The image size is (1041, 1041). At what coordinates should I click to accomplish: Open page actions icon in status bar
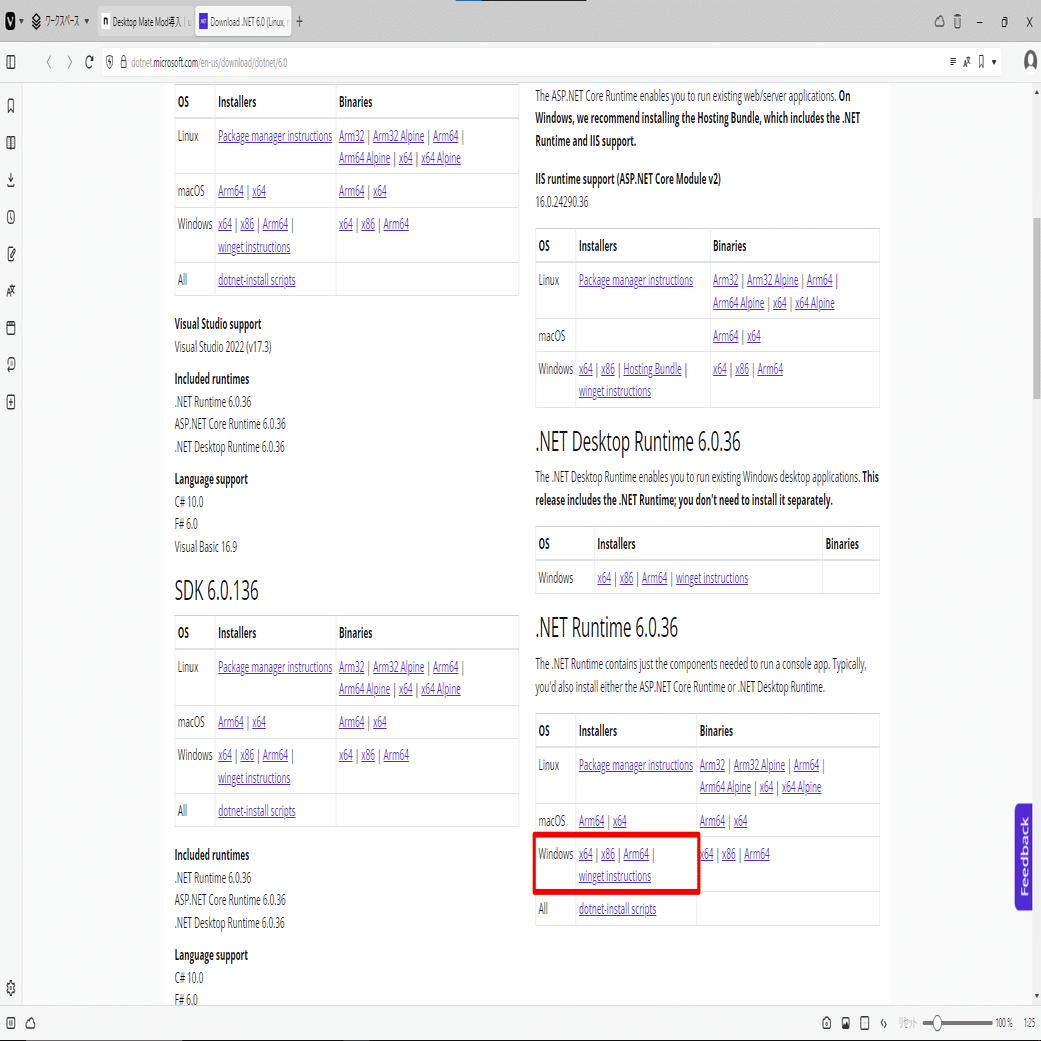point(884,1023)
